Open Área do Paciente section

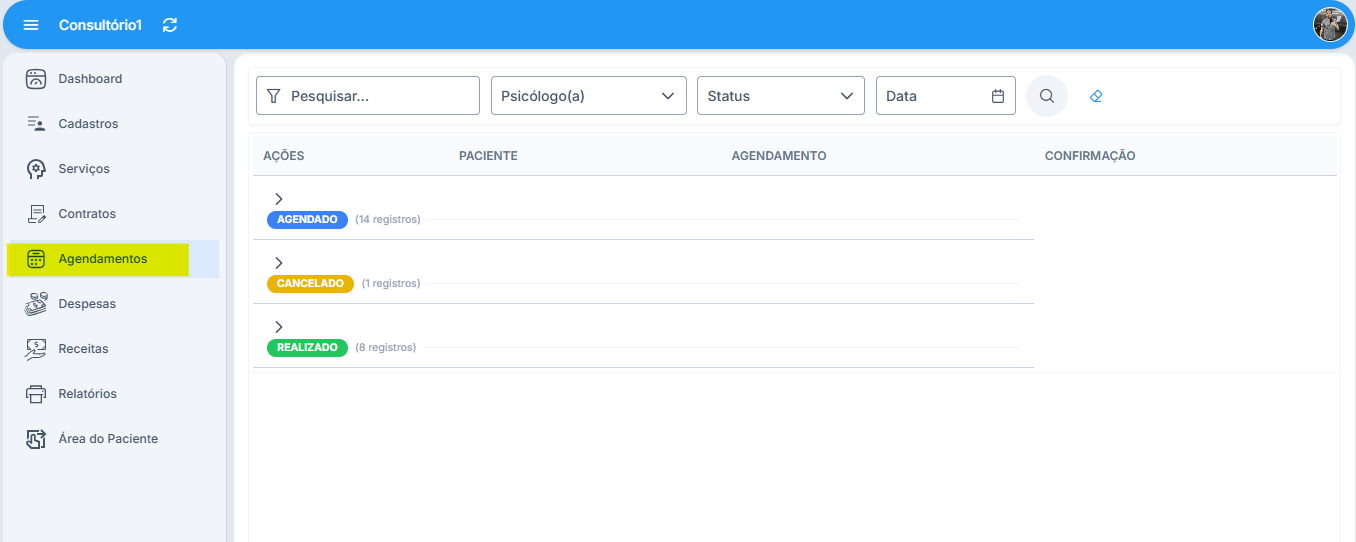[x=108, y=439]
